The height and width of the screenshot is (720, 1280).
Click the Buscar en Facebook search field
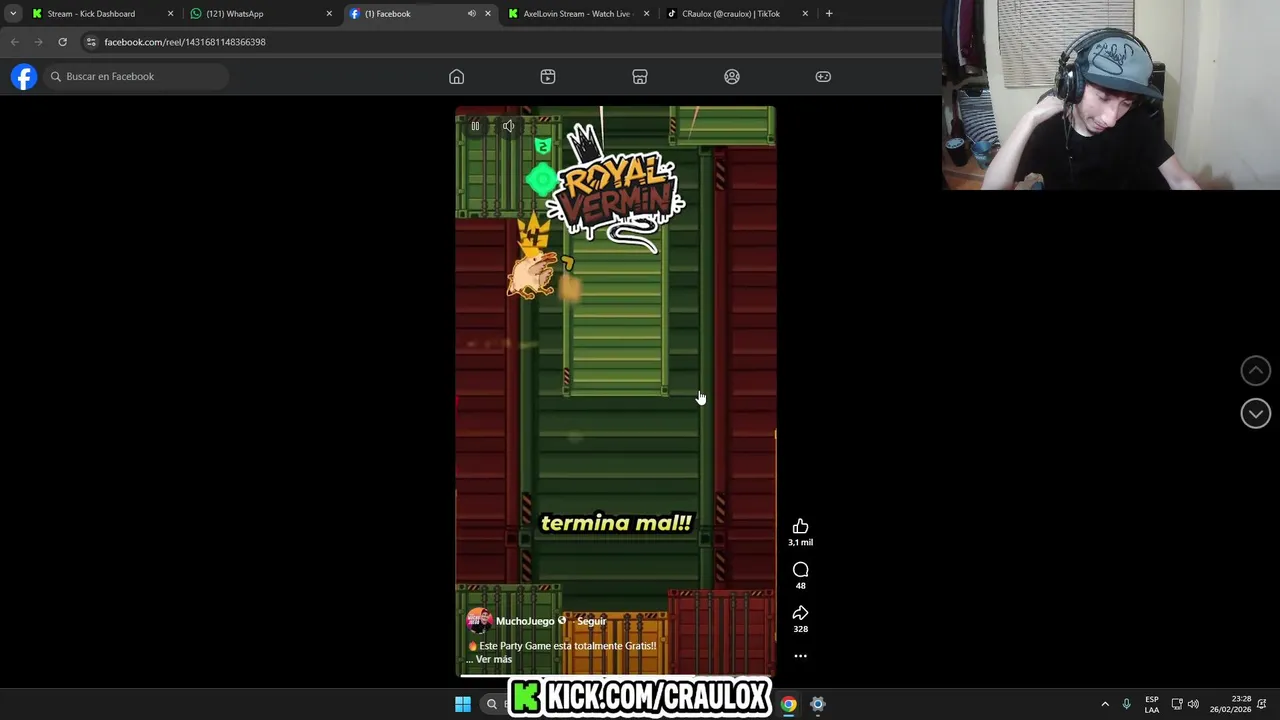136,77
